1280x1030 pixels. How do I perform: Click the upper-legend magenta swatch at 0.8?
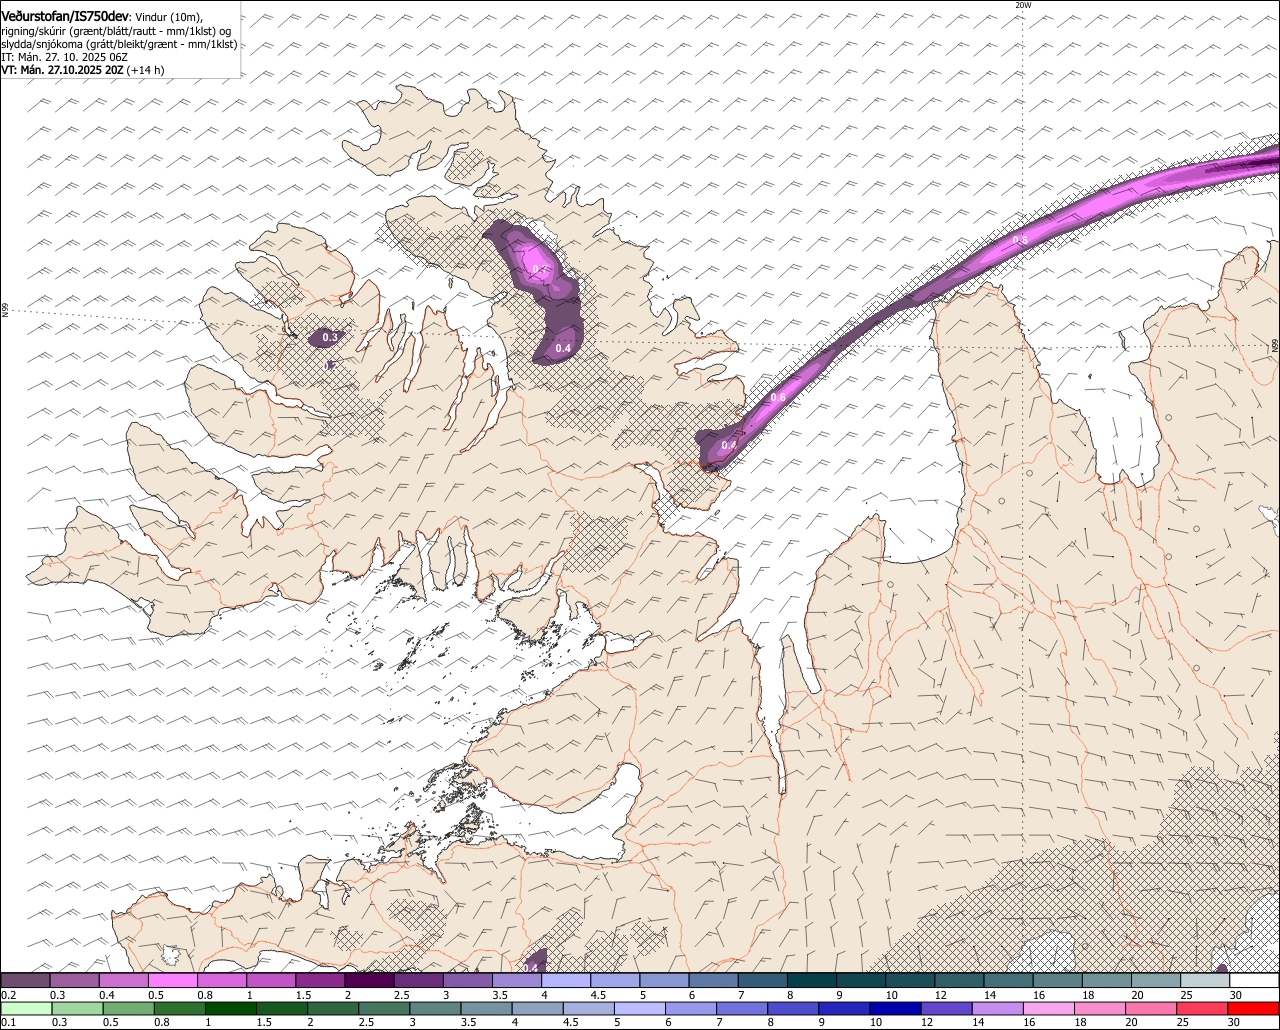pyautogui.click(x=222, y=980)
